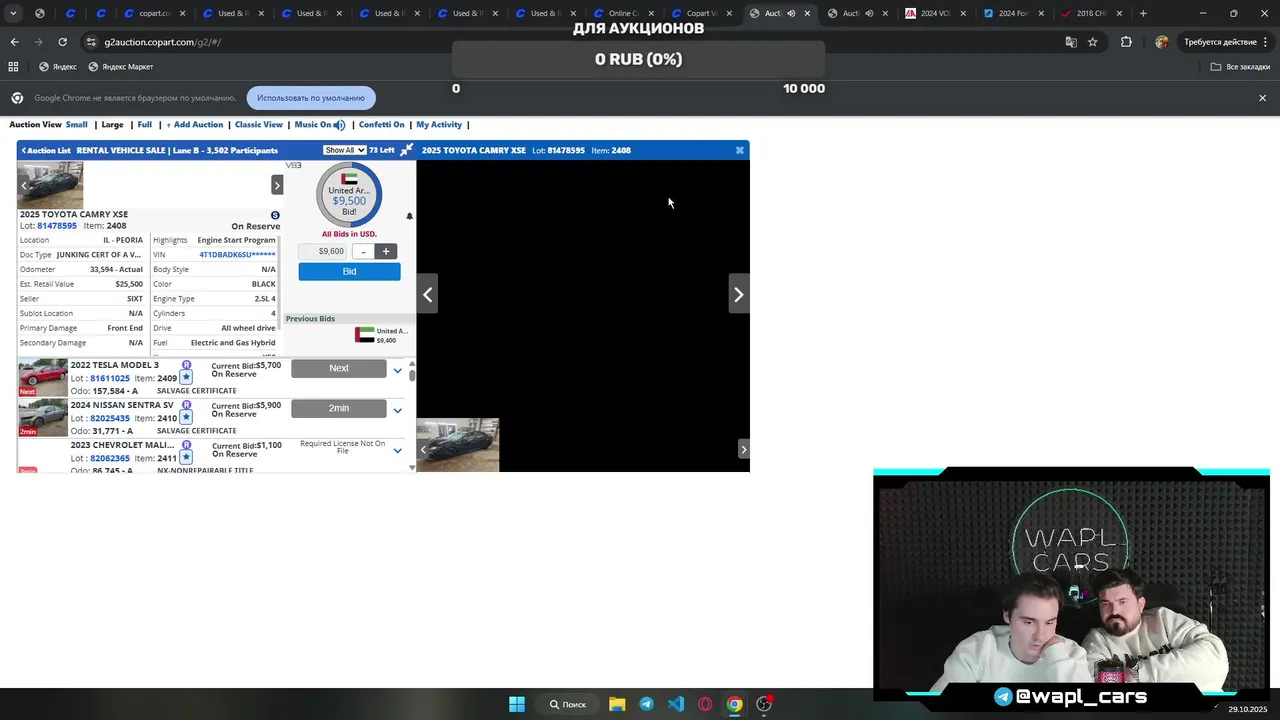The image size is (1280, 720).
Task: Click the collapse arrows icon beside 73 Left
Action: (x=406, y=150)
